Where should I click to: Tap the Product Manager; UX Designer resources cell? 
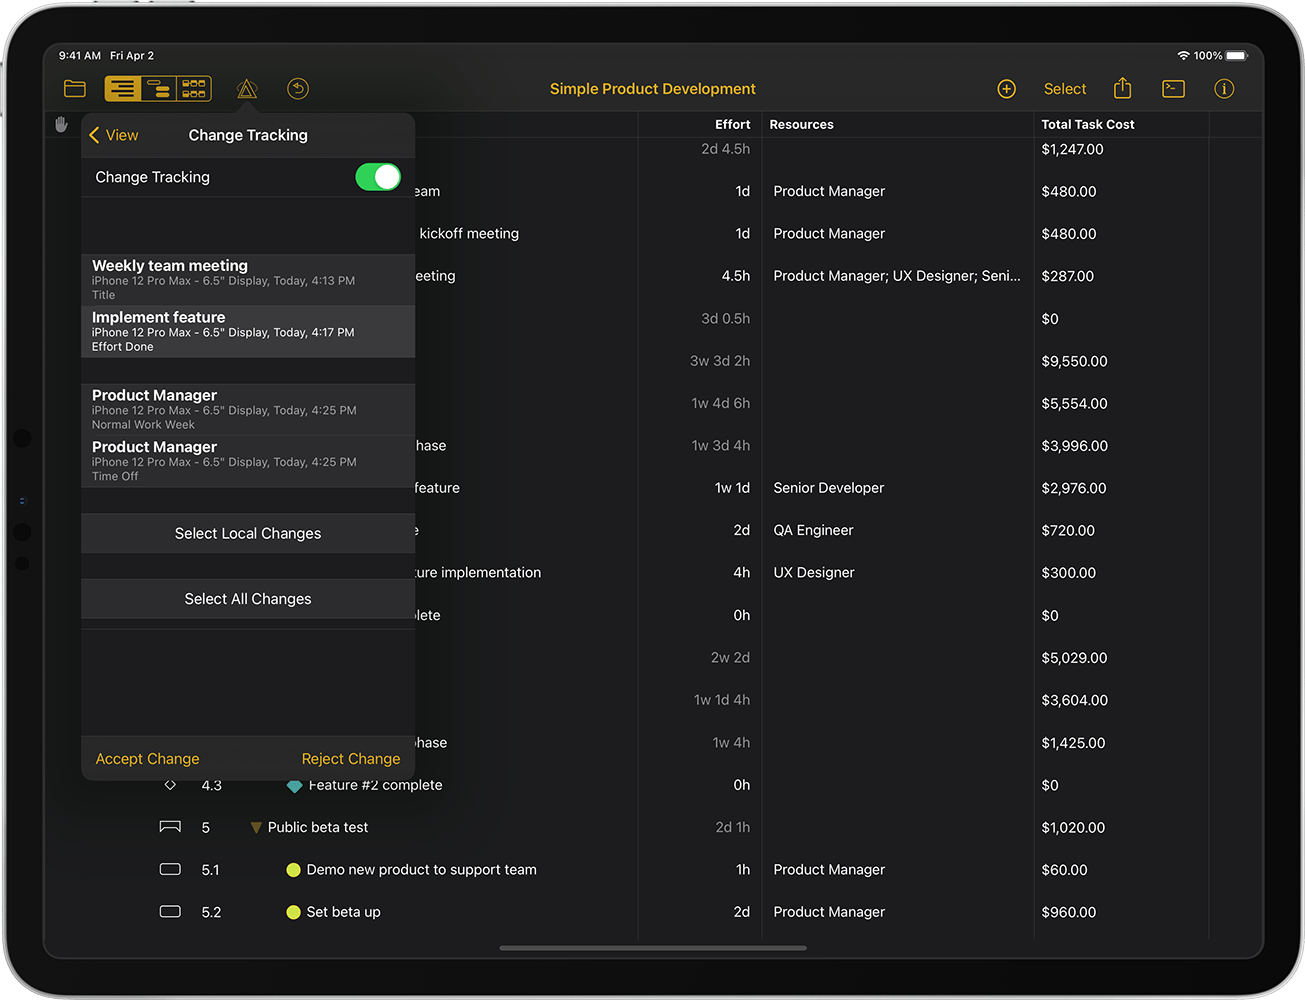(x=897, y=276)
